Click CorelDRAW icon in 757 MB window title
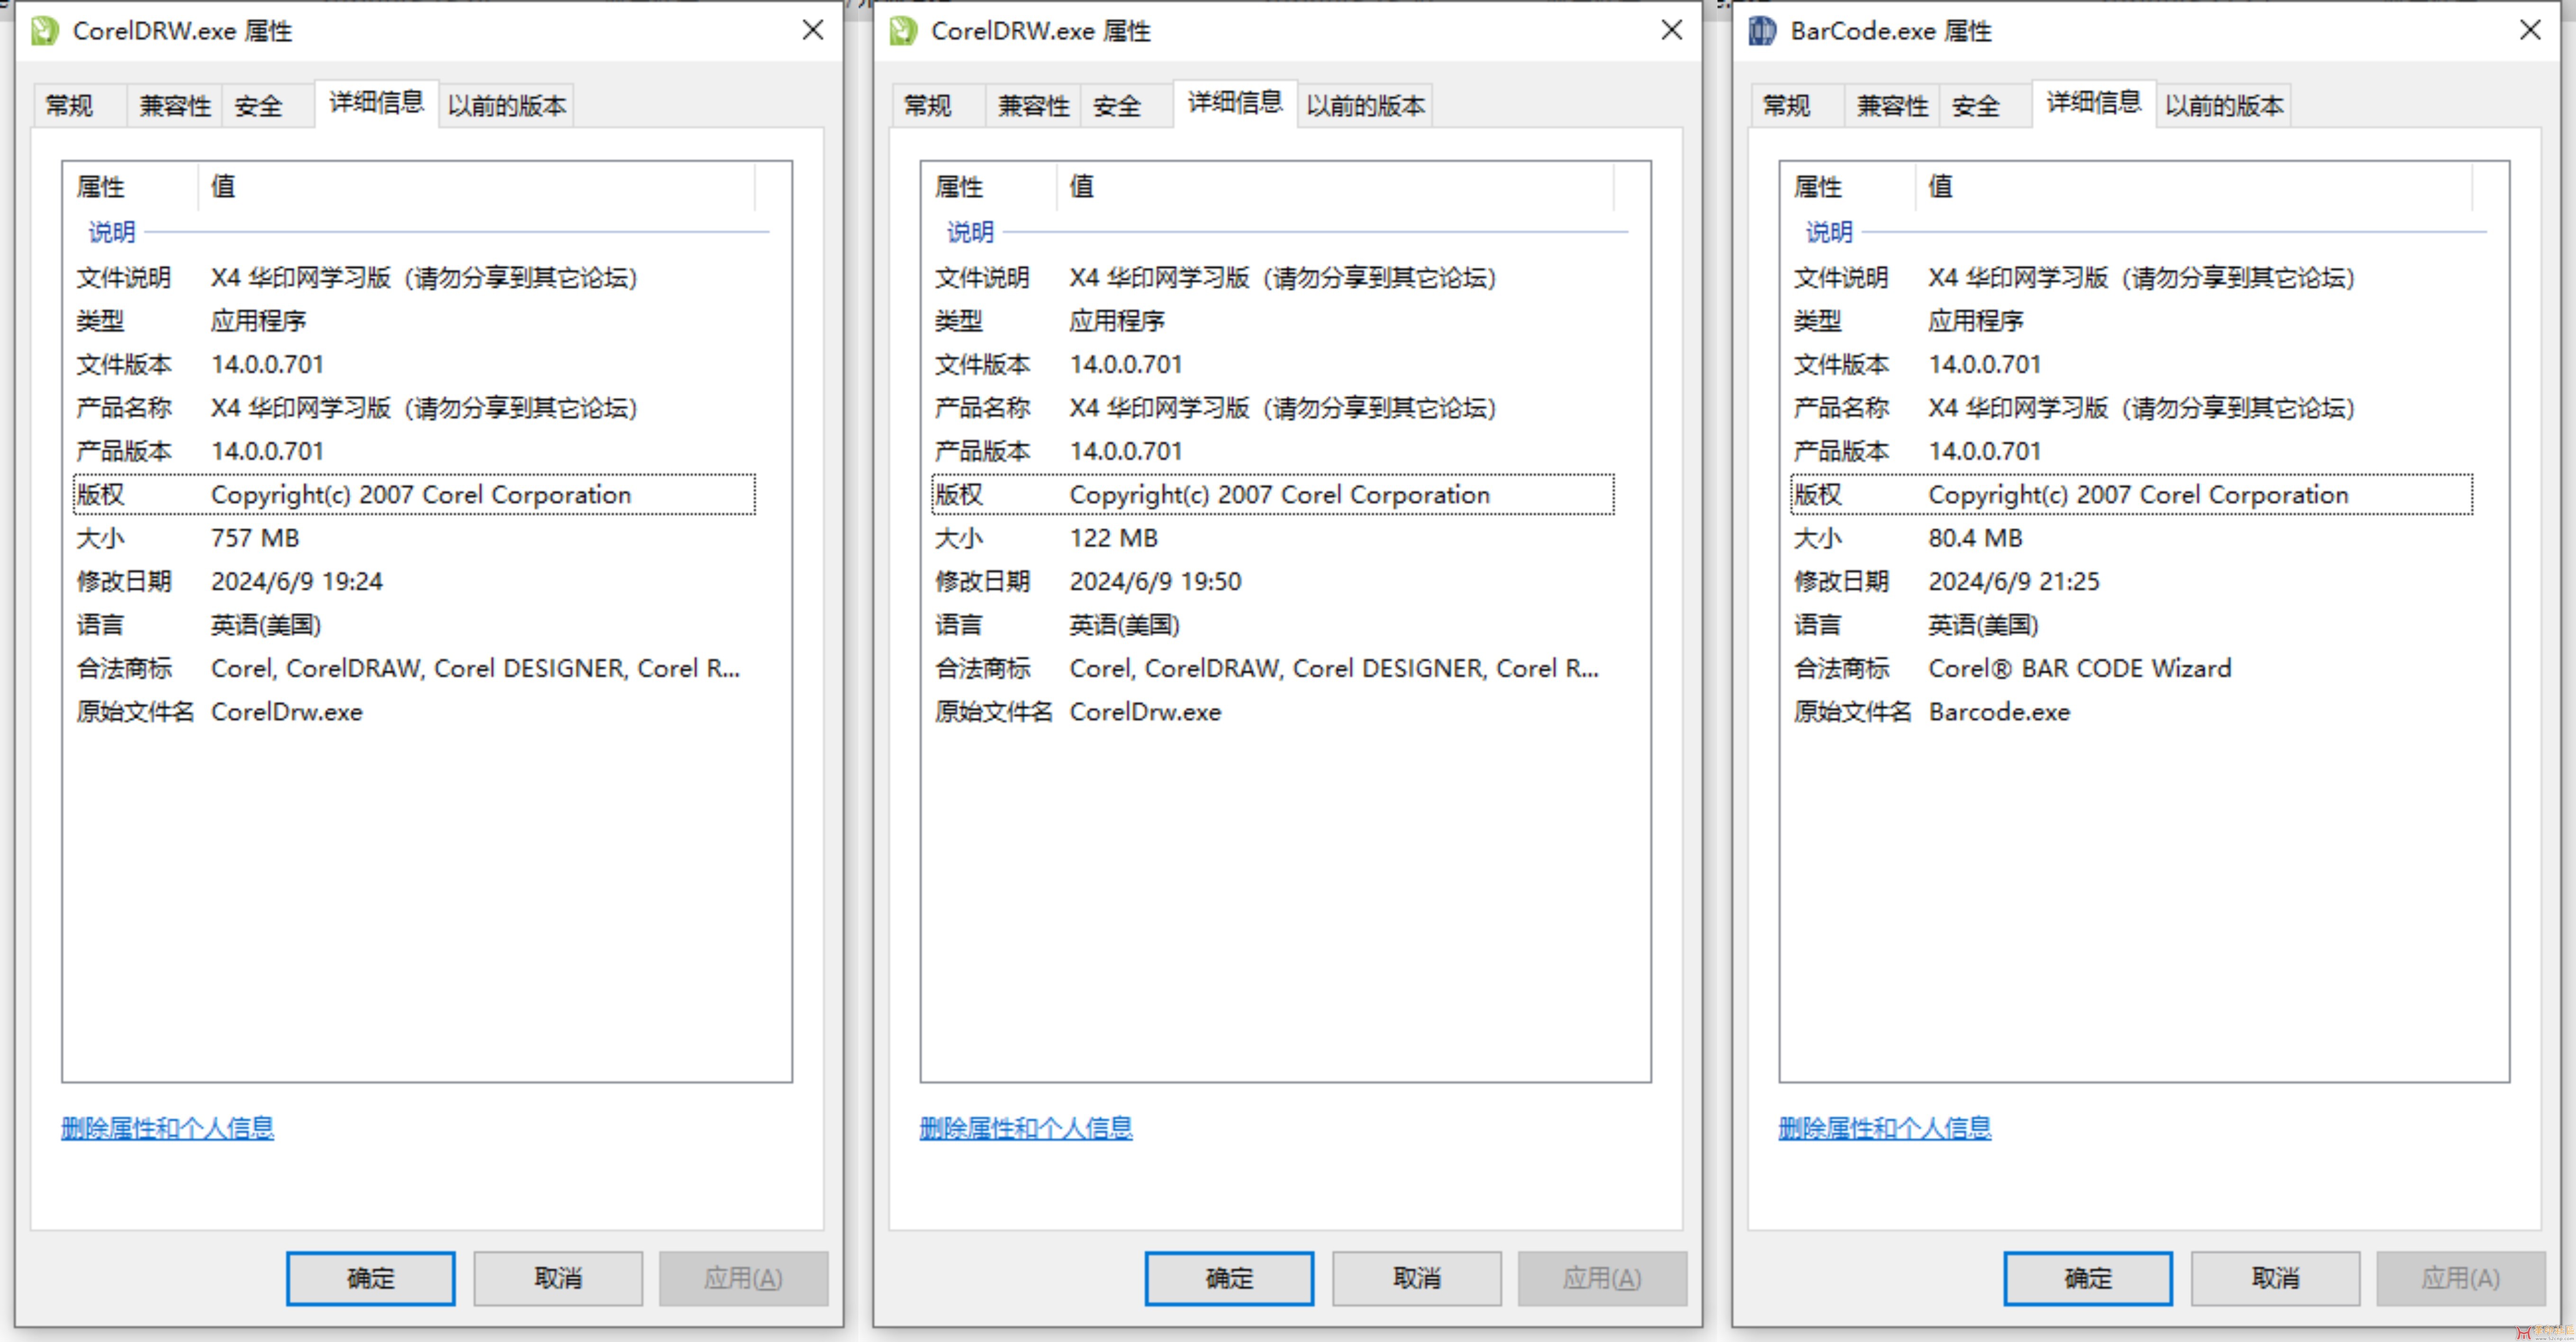 click(x=44, y=31)
